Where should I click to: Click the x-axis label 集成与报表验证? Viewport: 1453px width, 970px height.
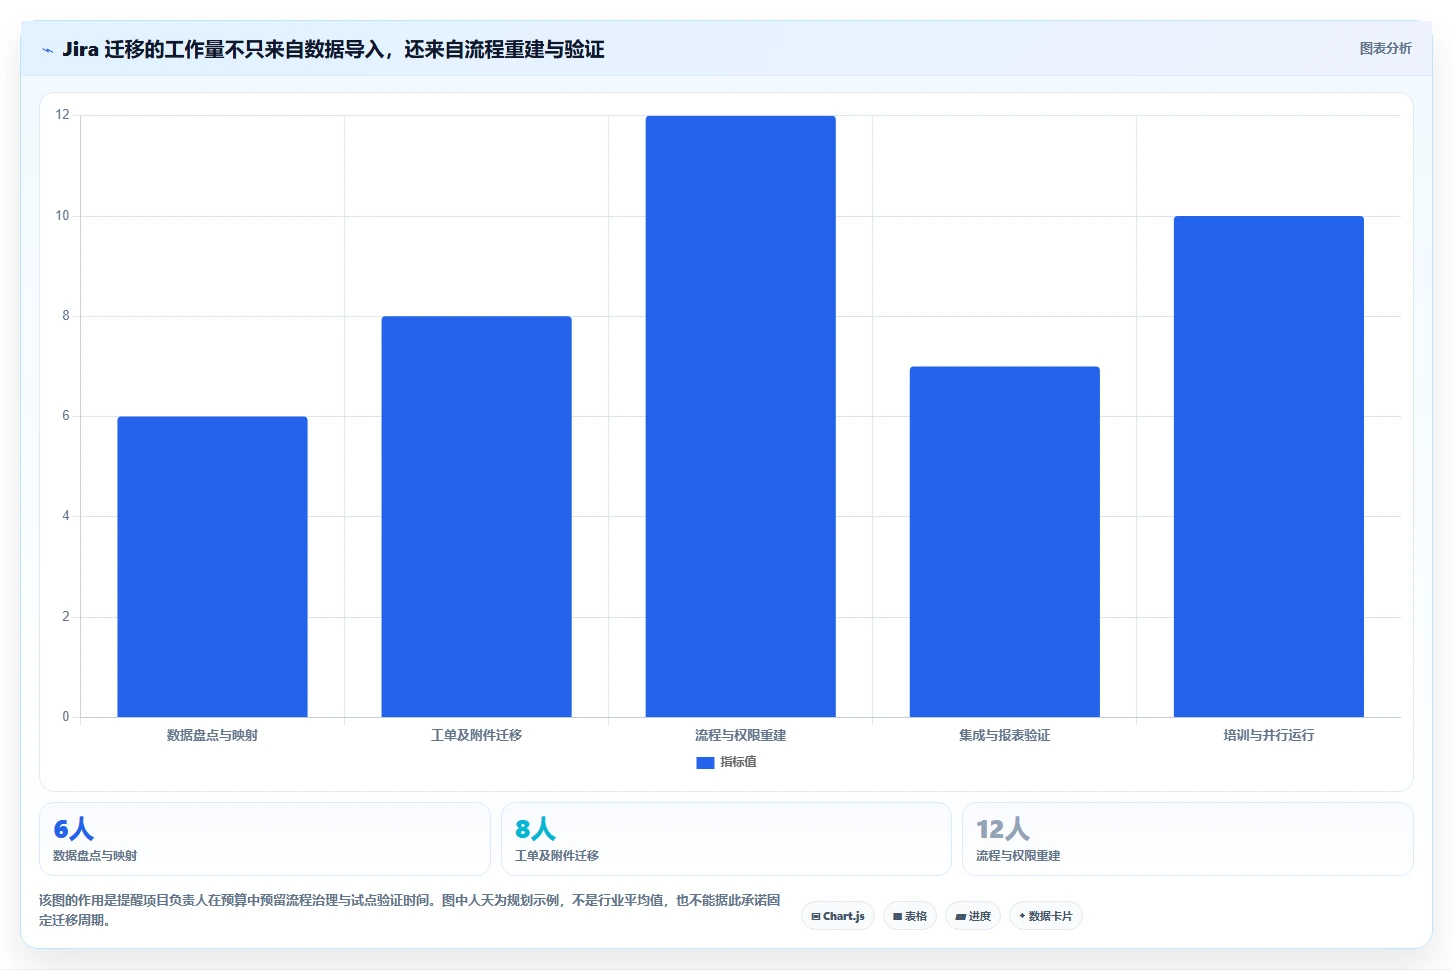pyautogui.click(x=1004, y=735)
